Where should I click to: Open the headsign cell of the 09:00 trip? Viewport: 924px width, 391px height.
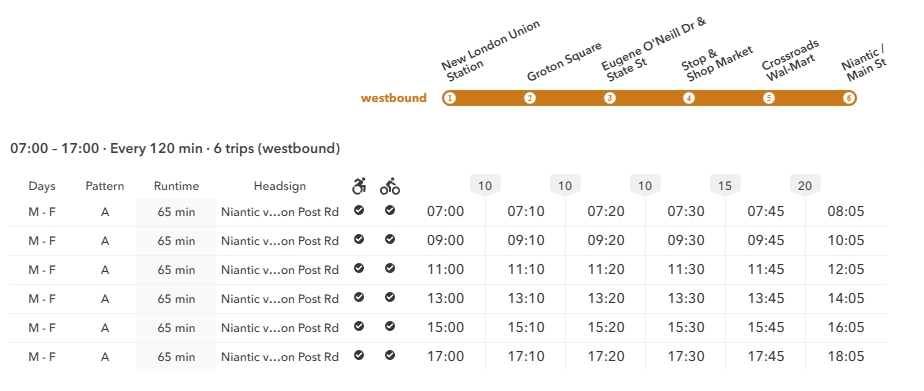(x=280, y=241)
